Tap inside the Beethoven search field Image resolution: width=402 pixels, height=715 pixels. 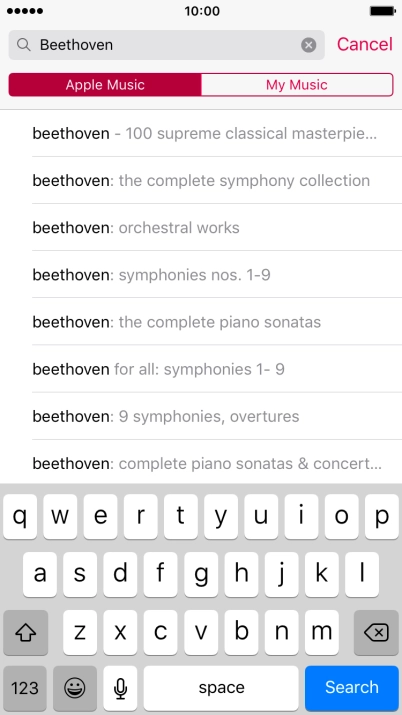(166, 45)
